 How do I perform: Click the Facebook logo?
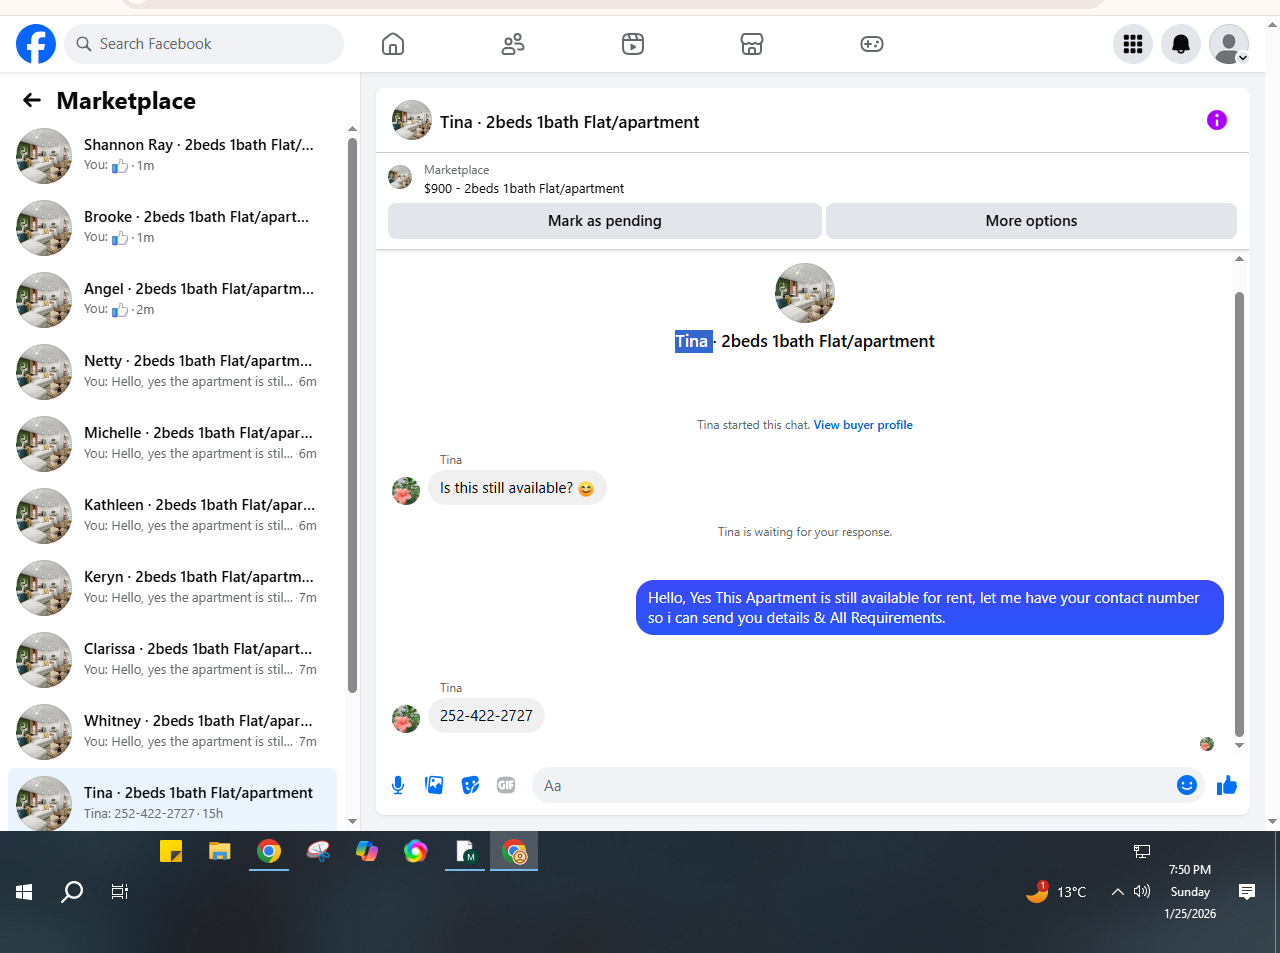tap(36, 44)
